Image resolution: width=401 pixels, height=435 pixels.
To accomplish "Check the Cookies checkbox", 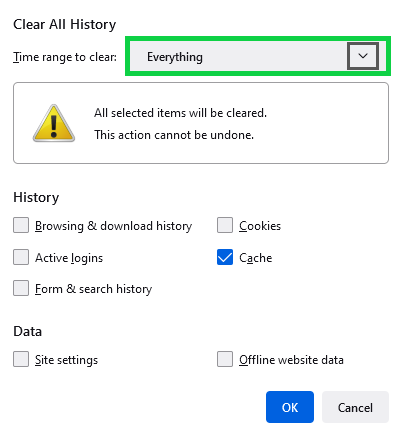I will pyautogui.click(x=225, y=225).
